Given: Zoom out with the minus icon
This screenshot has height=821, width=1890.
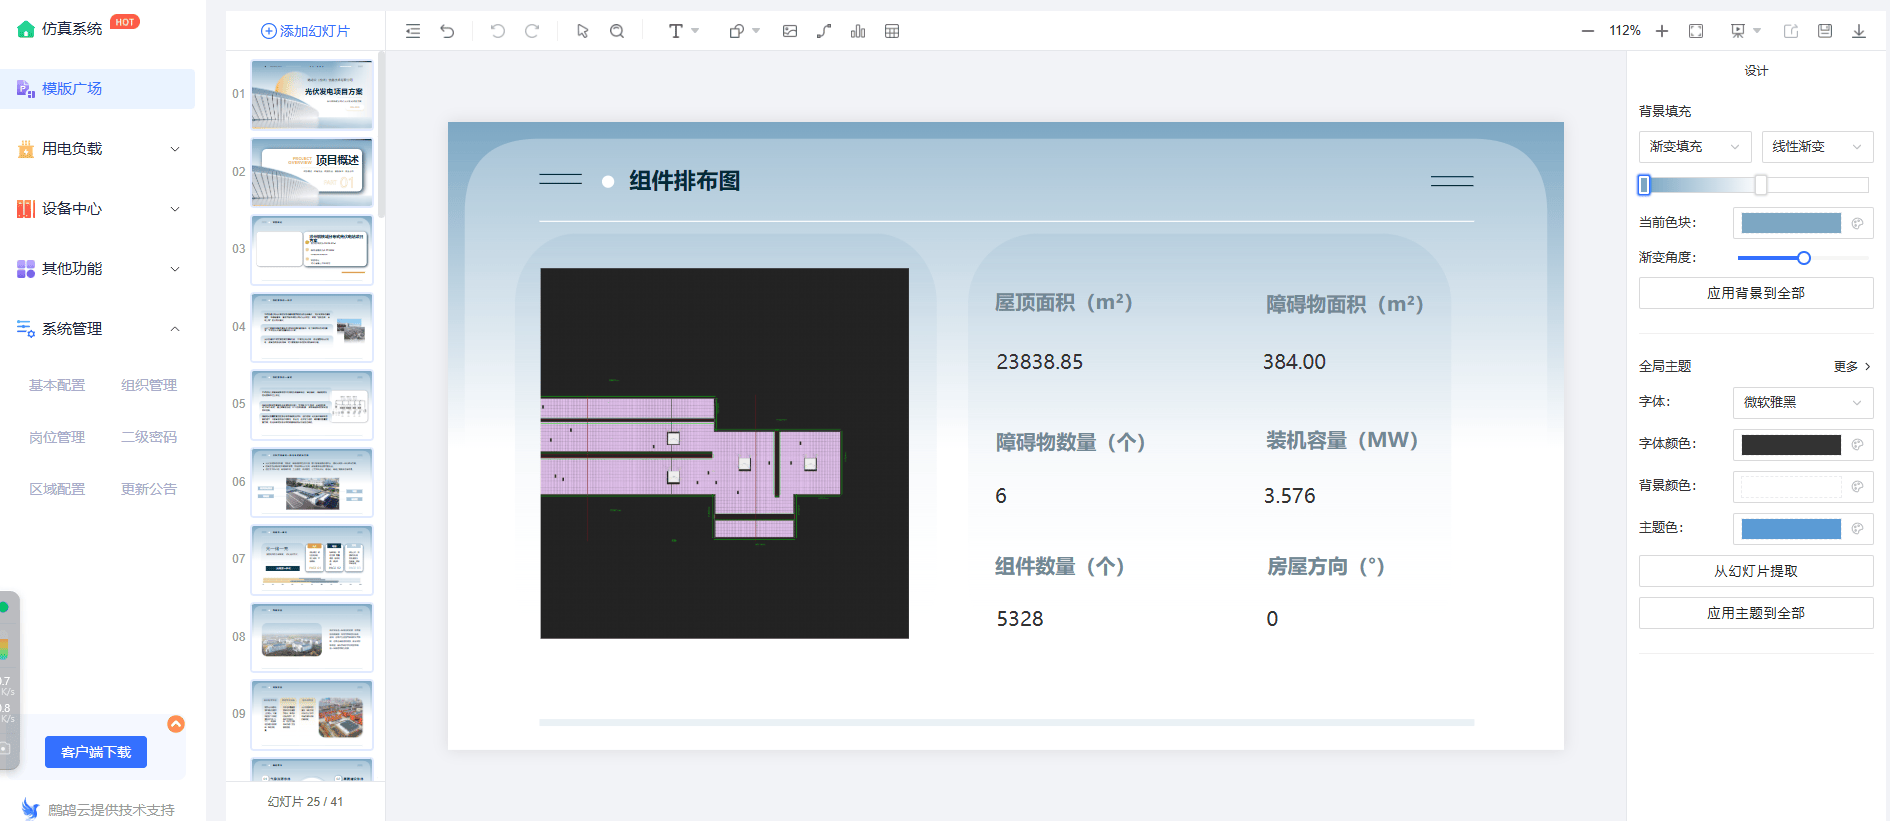Looking at the screenshot, I should click(1587, 31).
